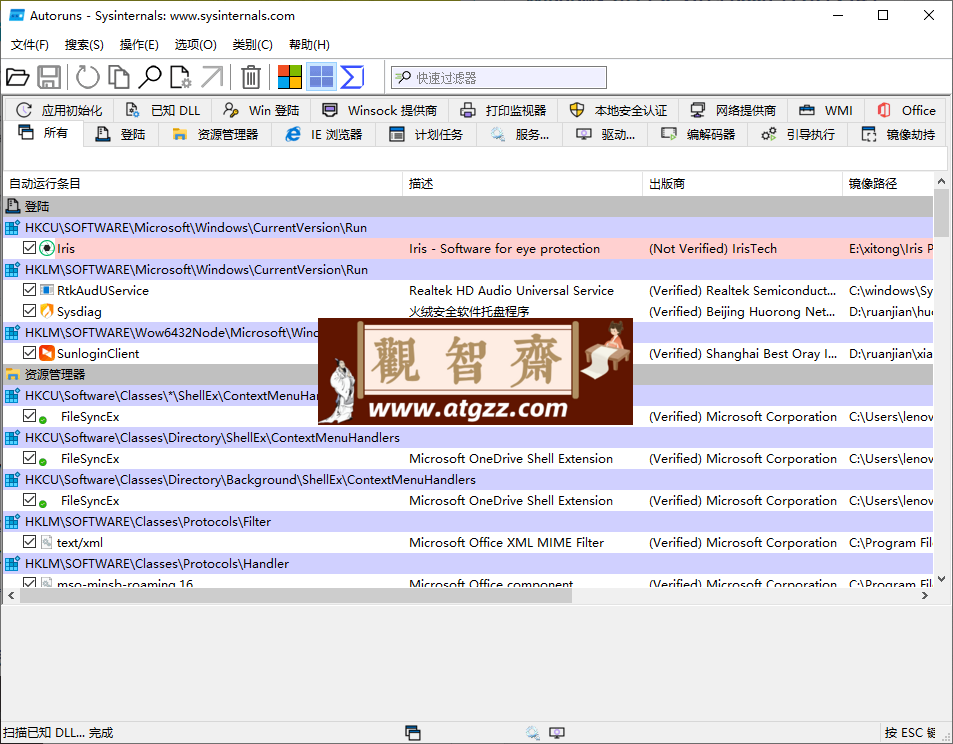Switch to the 镜像劫持 tab
Screen dimensions: 953x744
(898, 134)
